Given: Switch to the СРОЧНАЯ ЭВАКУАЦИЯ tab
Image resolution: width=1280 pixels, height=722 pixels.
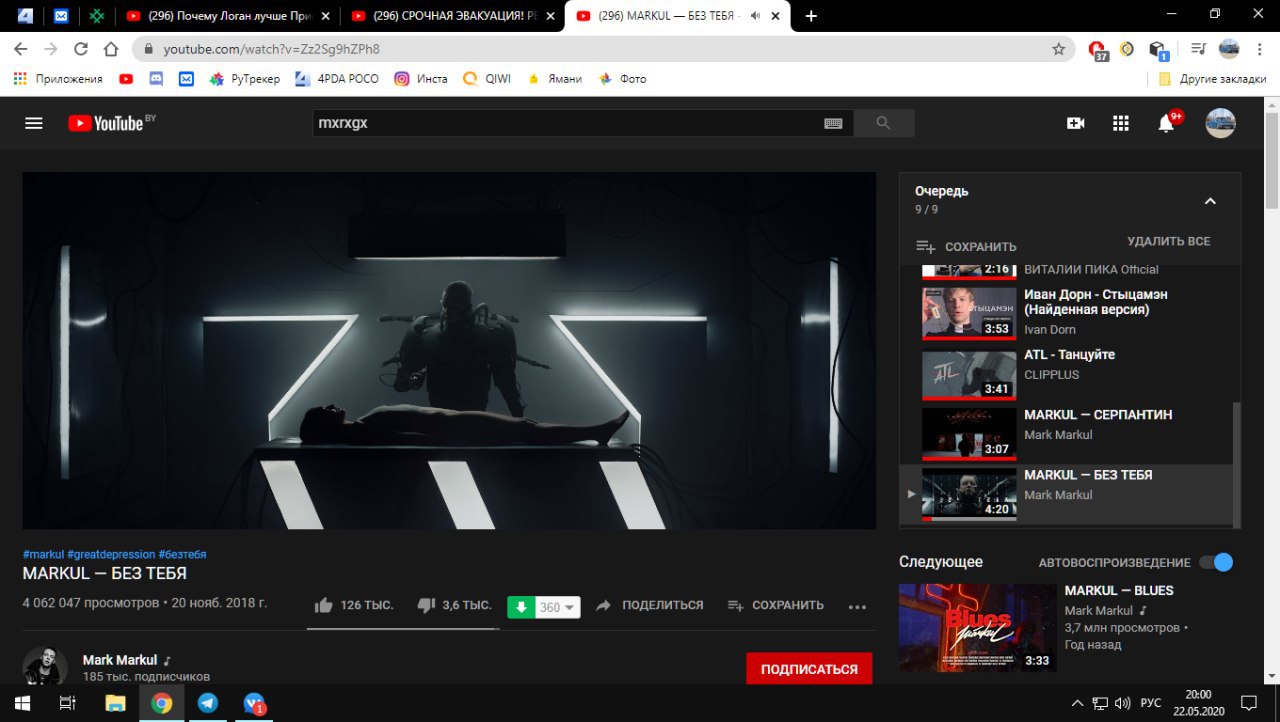Looking at the screenshot, I should coord(451,15).
